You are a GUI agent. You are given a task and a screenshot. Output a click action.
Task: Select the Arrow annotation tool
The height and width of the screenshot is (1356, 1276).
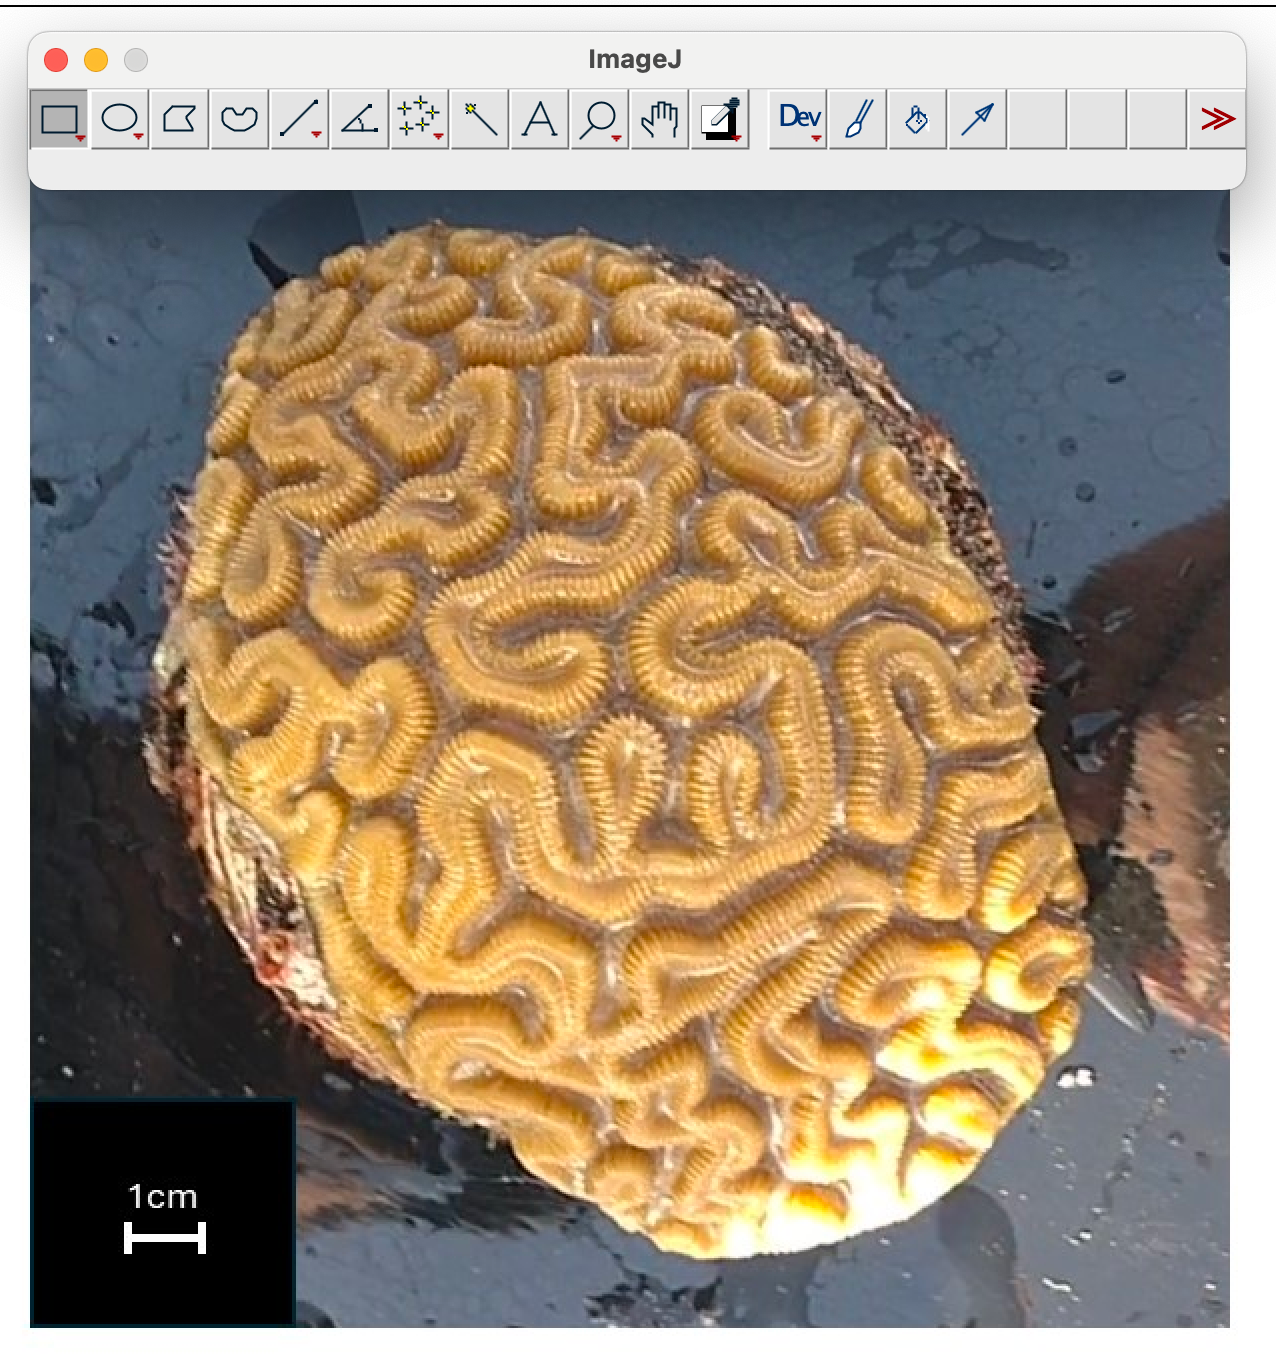(x=976, y=118)
